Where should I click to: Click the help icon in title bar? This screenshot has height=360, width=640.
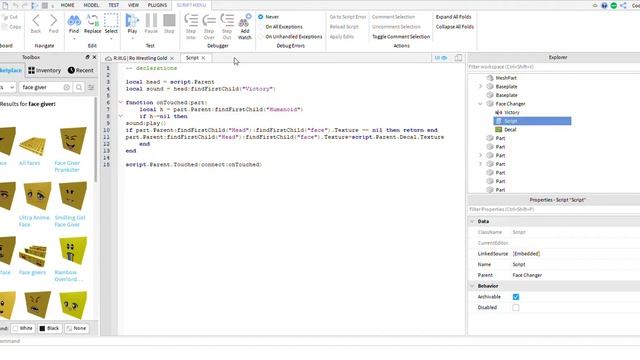coord(604,5)
